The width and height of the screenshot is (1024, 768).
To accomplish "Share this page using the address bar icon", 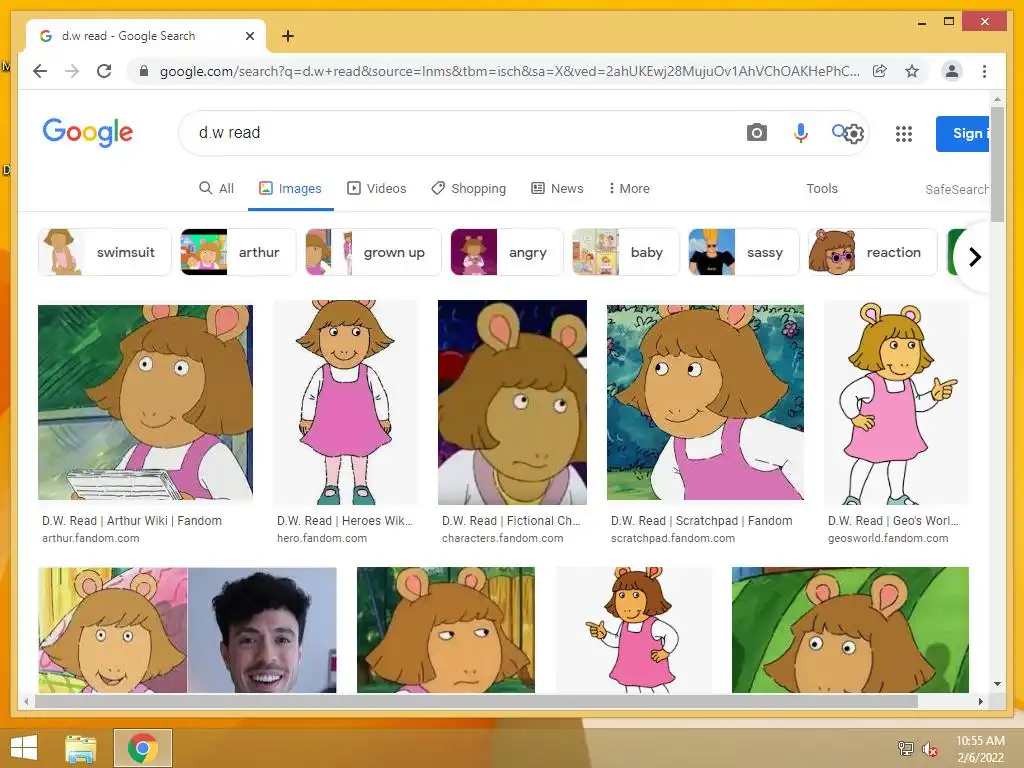I will click(880, 71).
